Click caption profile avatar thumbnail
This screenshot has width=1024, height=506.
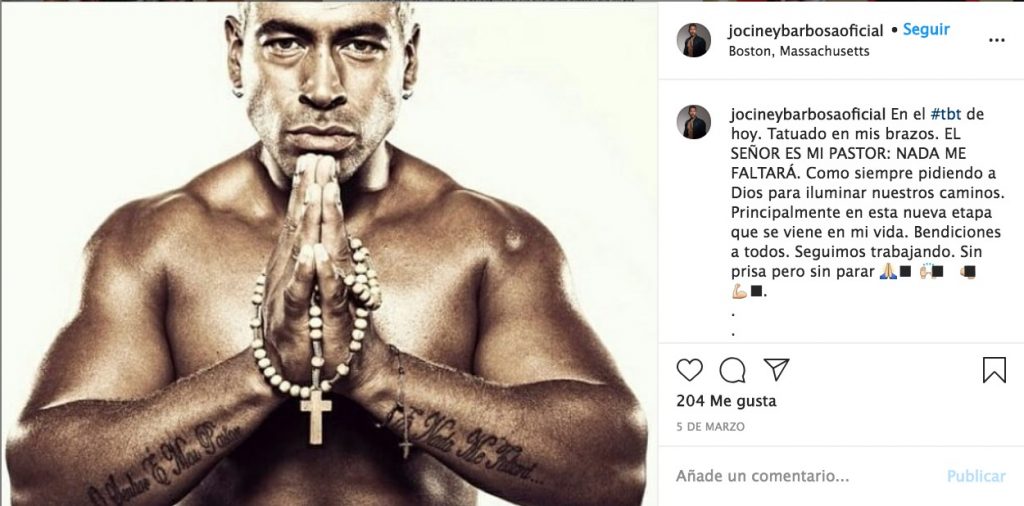click(x=694, y=122)
